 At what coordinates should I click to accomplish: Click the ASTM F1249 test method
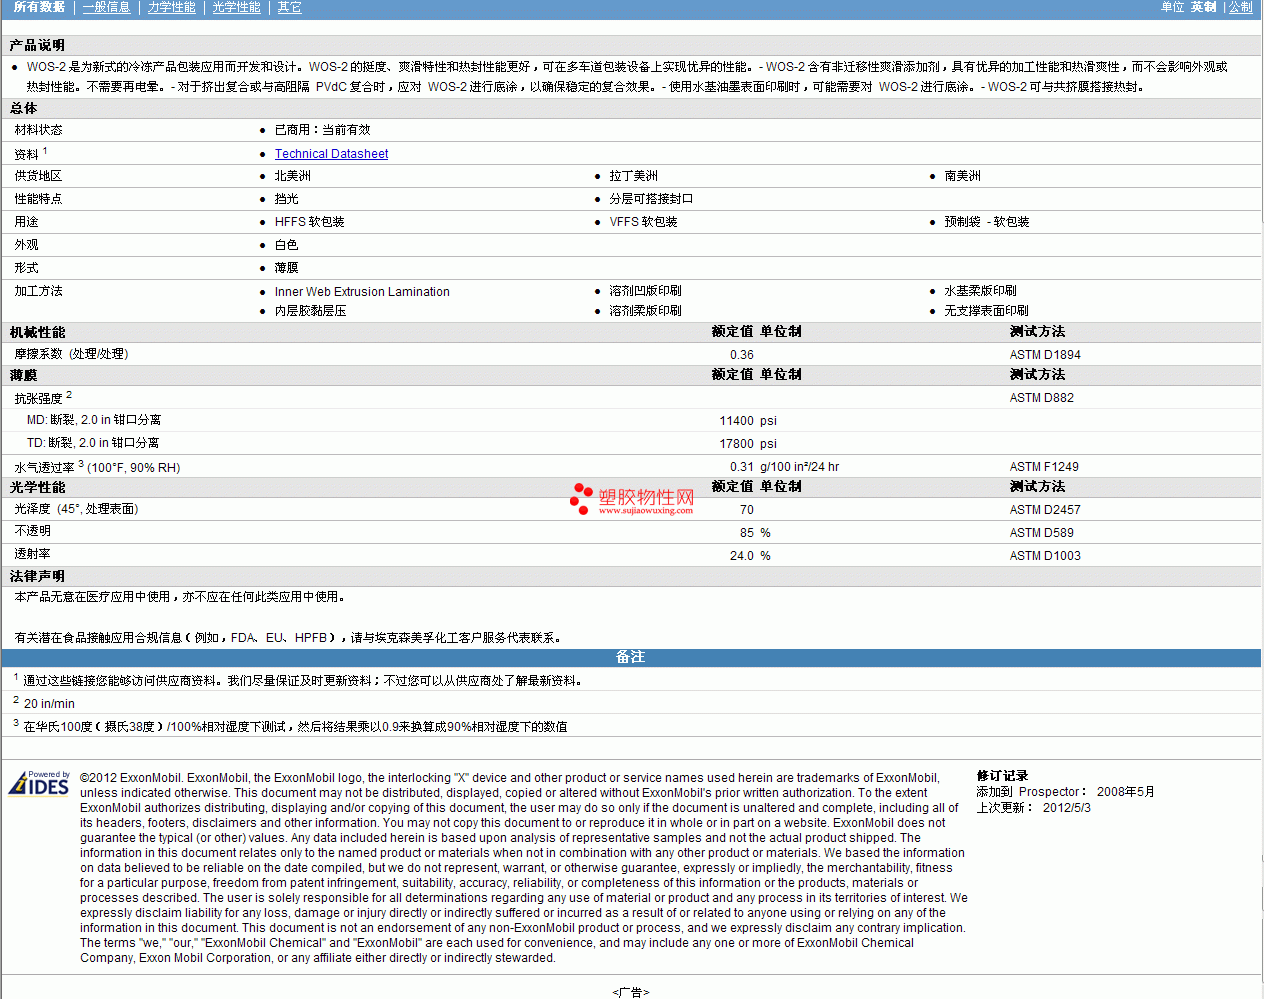(1044, 467)
